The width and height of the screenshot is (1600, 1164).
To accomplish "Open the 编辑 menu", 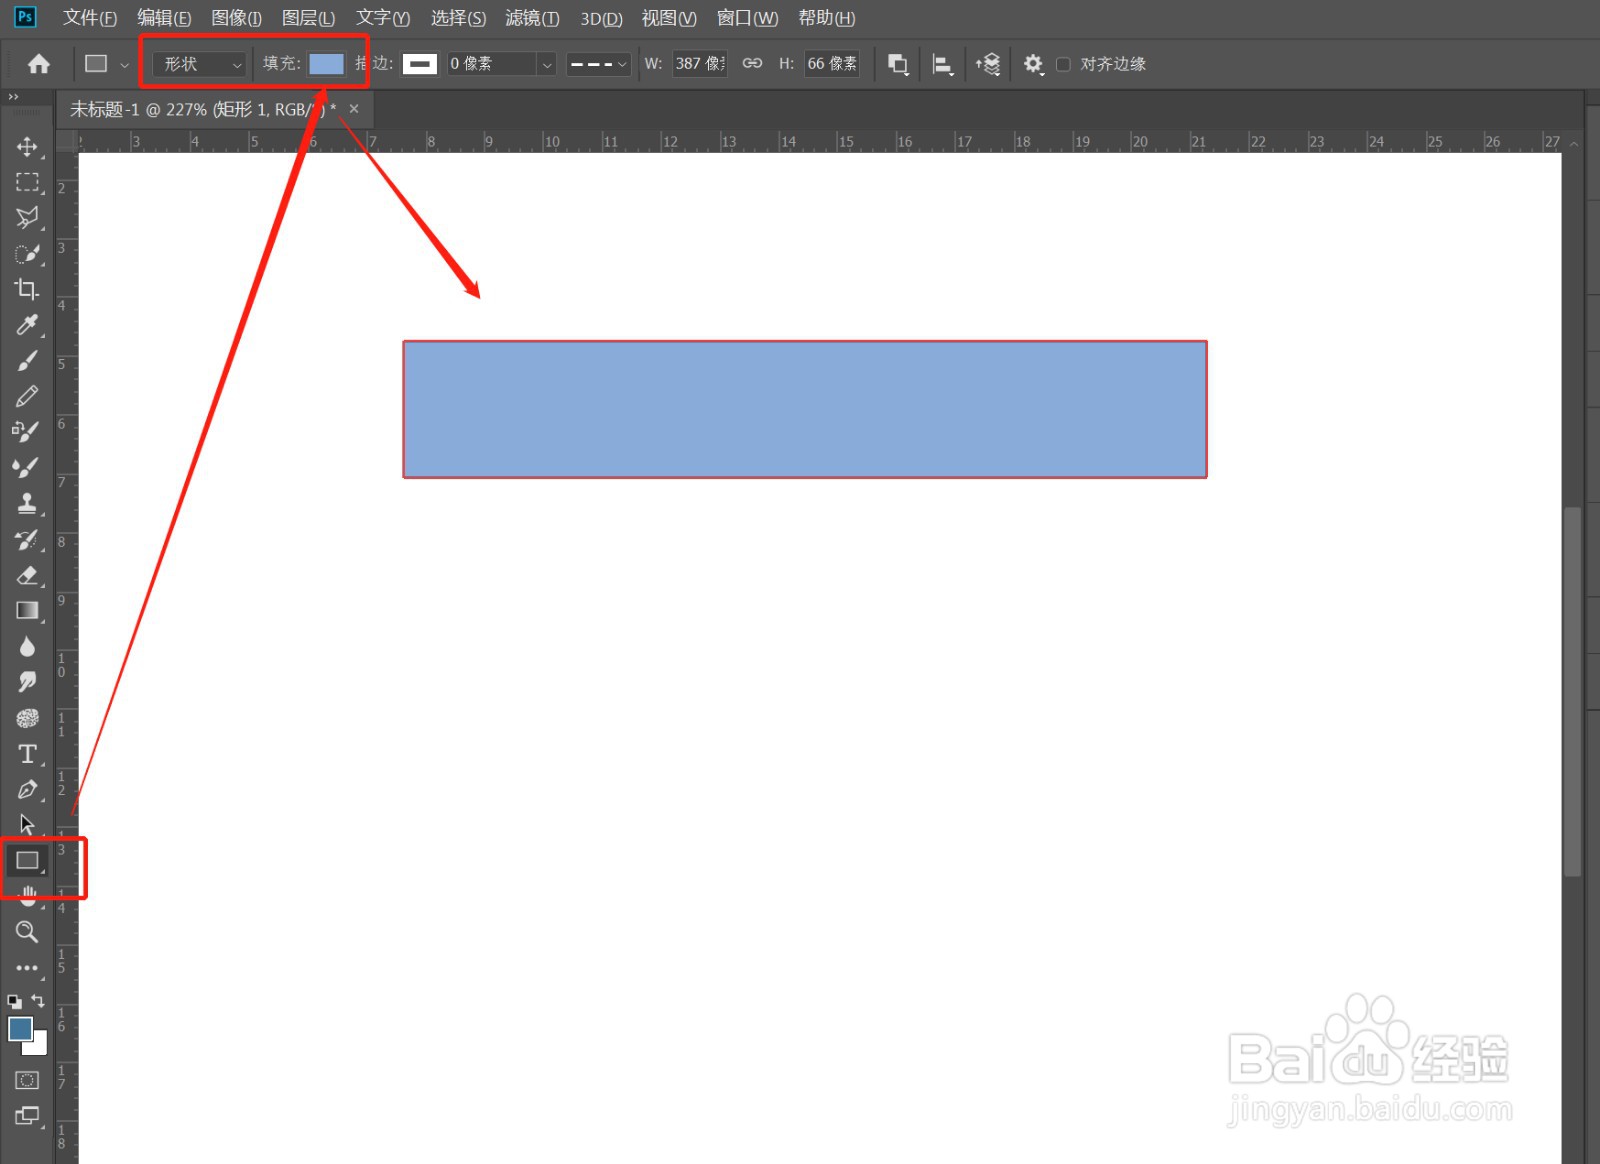I will point(164,18).
